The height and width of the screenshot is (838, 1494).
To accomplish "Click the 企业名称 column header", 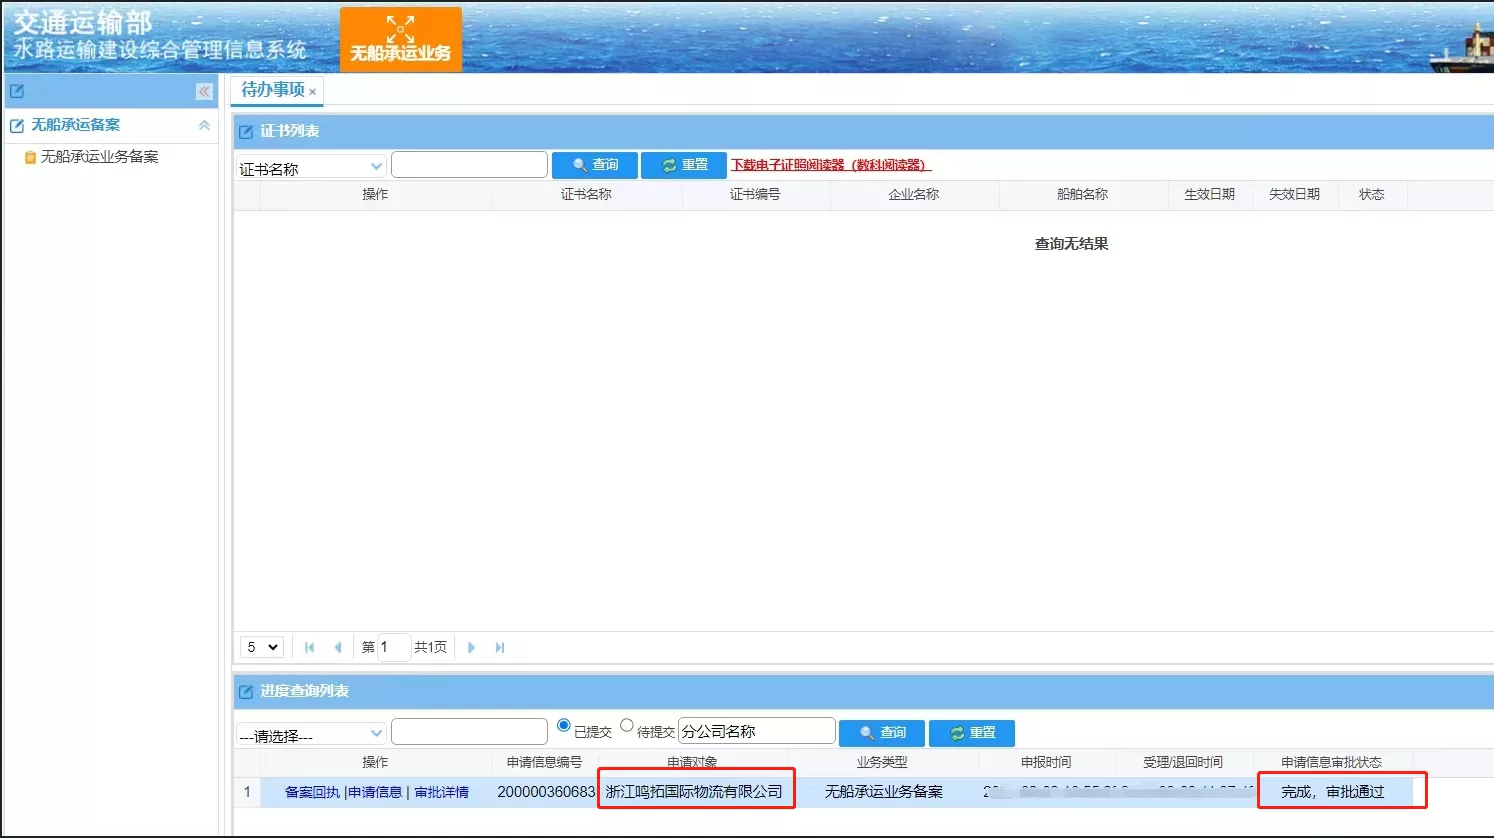I will 914,195.
